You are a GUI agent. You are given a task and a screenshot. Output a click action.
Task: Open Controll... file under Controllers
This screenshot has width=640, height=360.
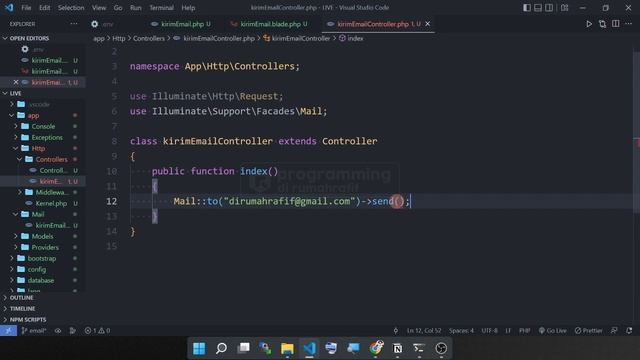click(52, 171)
